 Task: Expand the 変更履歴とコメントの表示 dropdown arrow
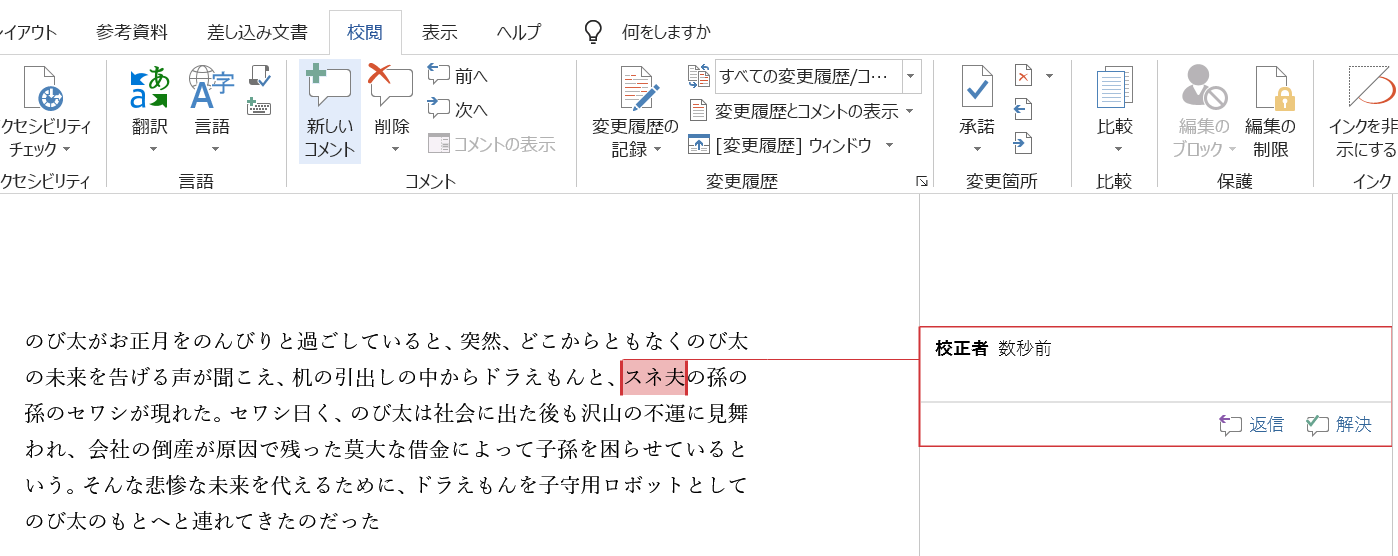[910, 111]
